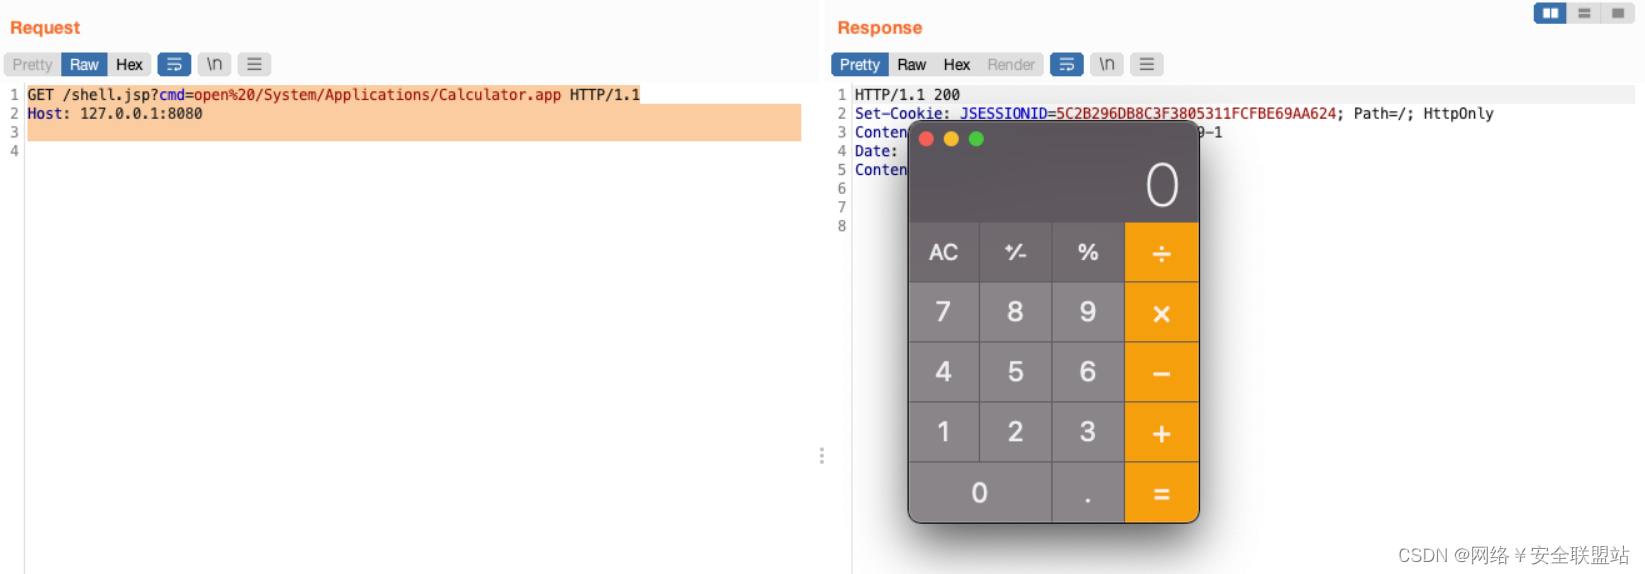Click the 2 key on Calculator
The height and width of the screenshot is (574, 1645).
(1015, 432)
